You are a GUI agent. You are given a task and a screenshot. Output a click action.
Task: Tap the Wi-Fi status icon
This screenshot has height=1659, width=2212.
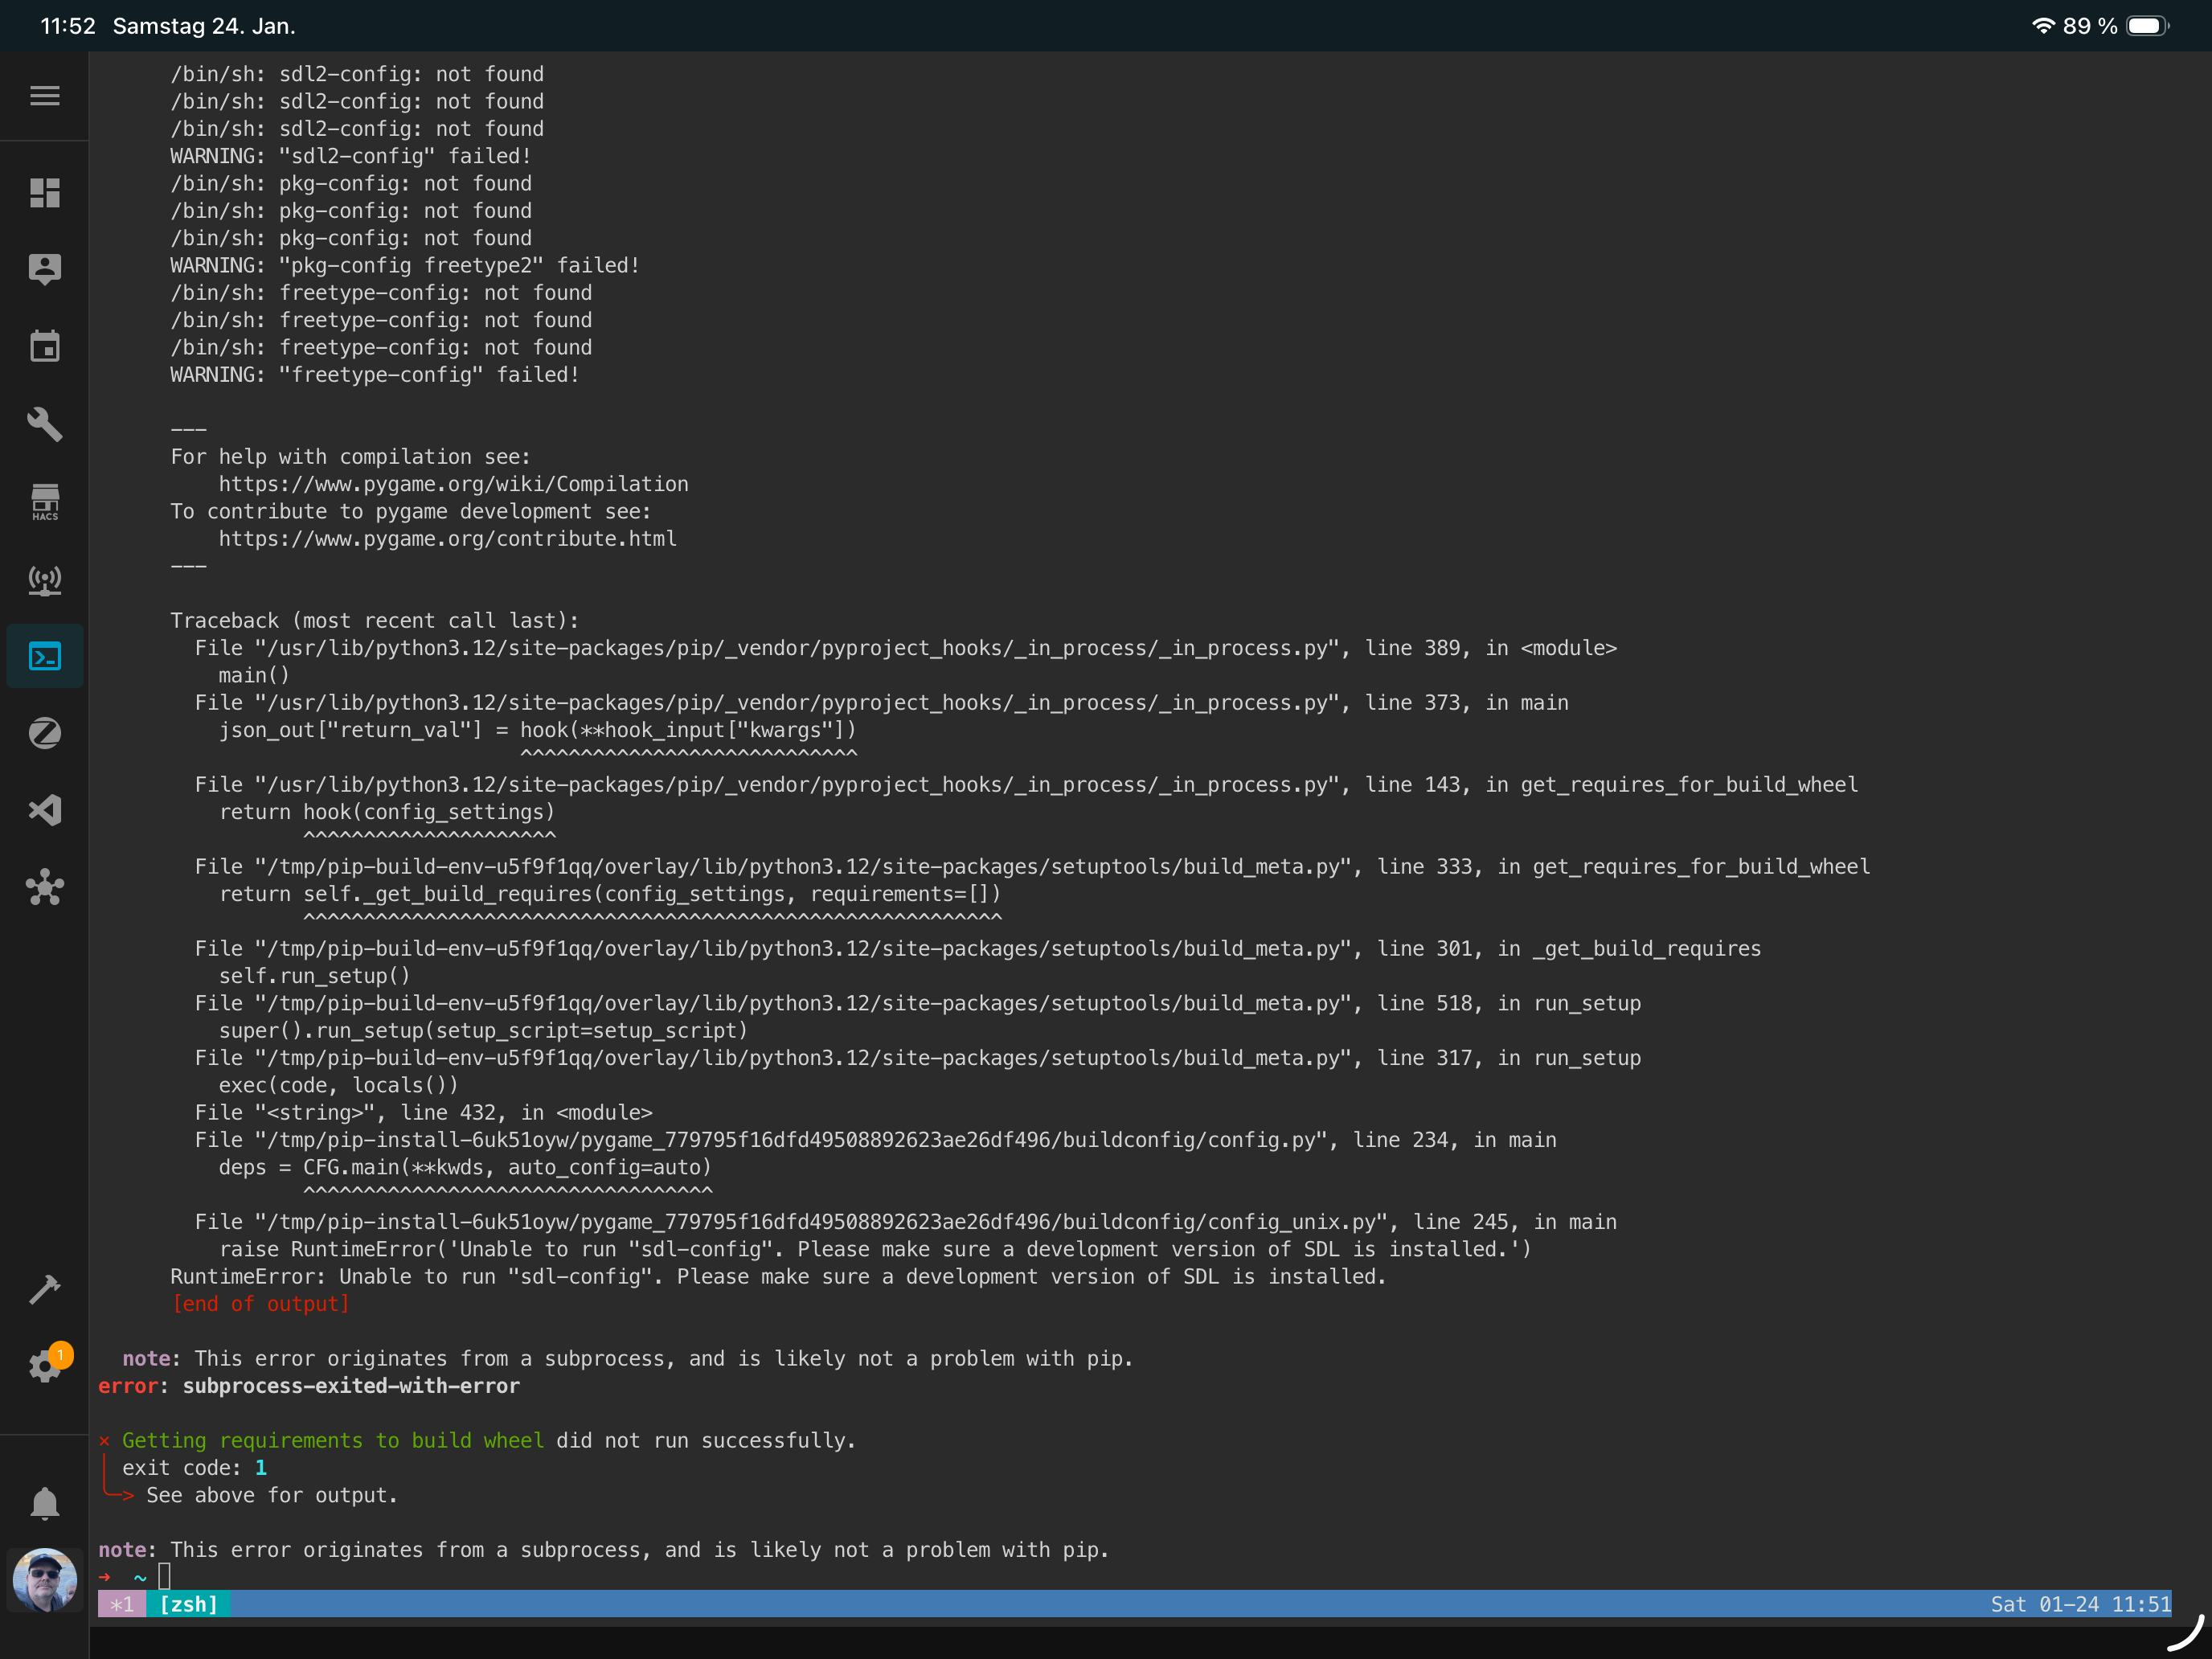pos(2043,26)
